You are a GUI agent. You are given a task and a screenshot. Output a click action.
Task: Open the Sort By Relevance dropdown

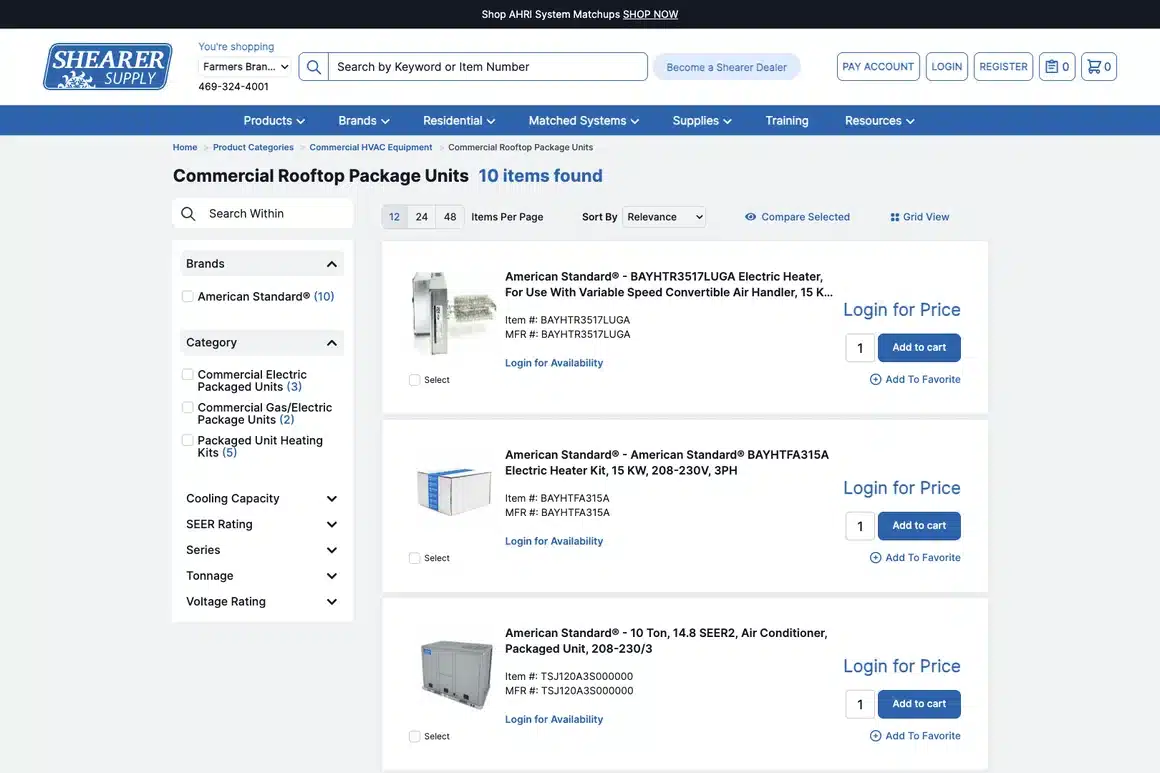[x=664, y=217]
